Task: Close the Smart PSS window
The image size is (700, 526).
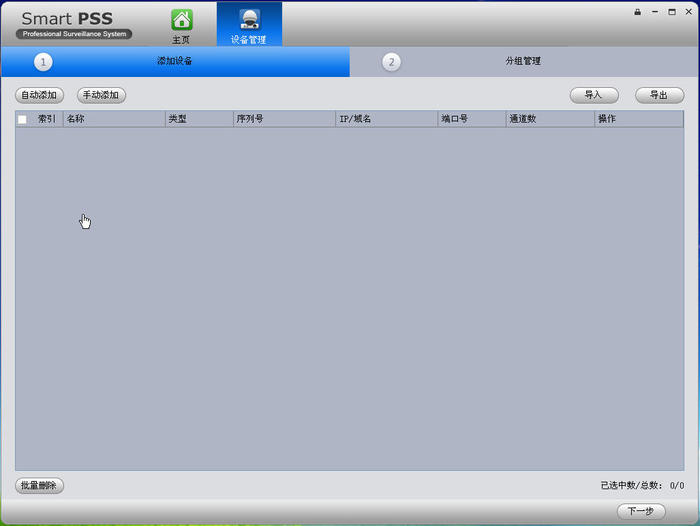Action: pos(688,12)
